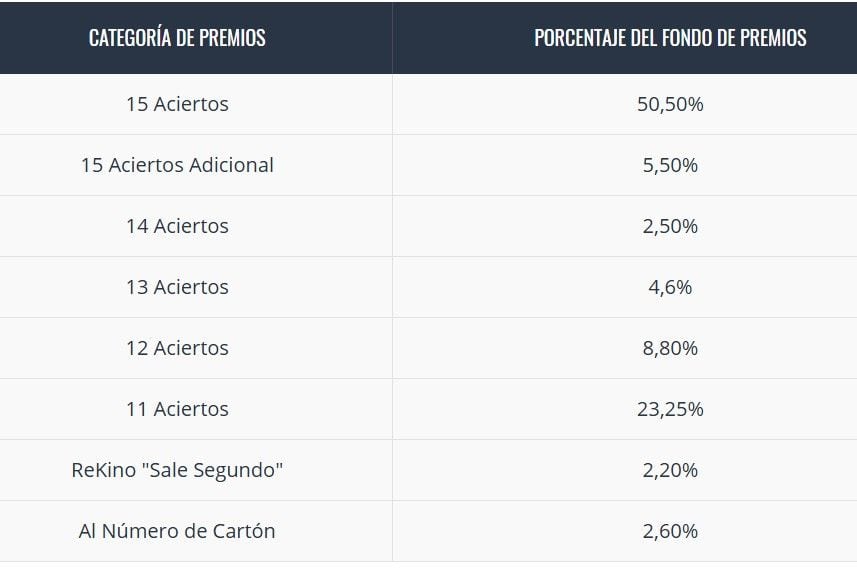Screen dimensions: 857x573
Task: Select the ReKino "Sale Segundo" cell
Action: [x=177, y=470]
